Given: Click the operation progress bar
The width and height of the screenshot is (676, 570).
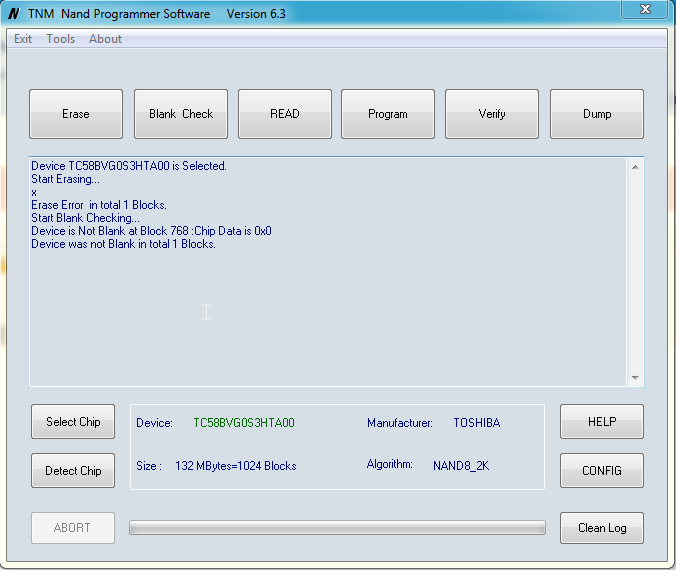Looking at the screenshot, I should point(337,528).
